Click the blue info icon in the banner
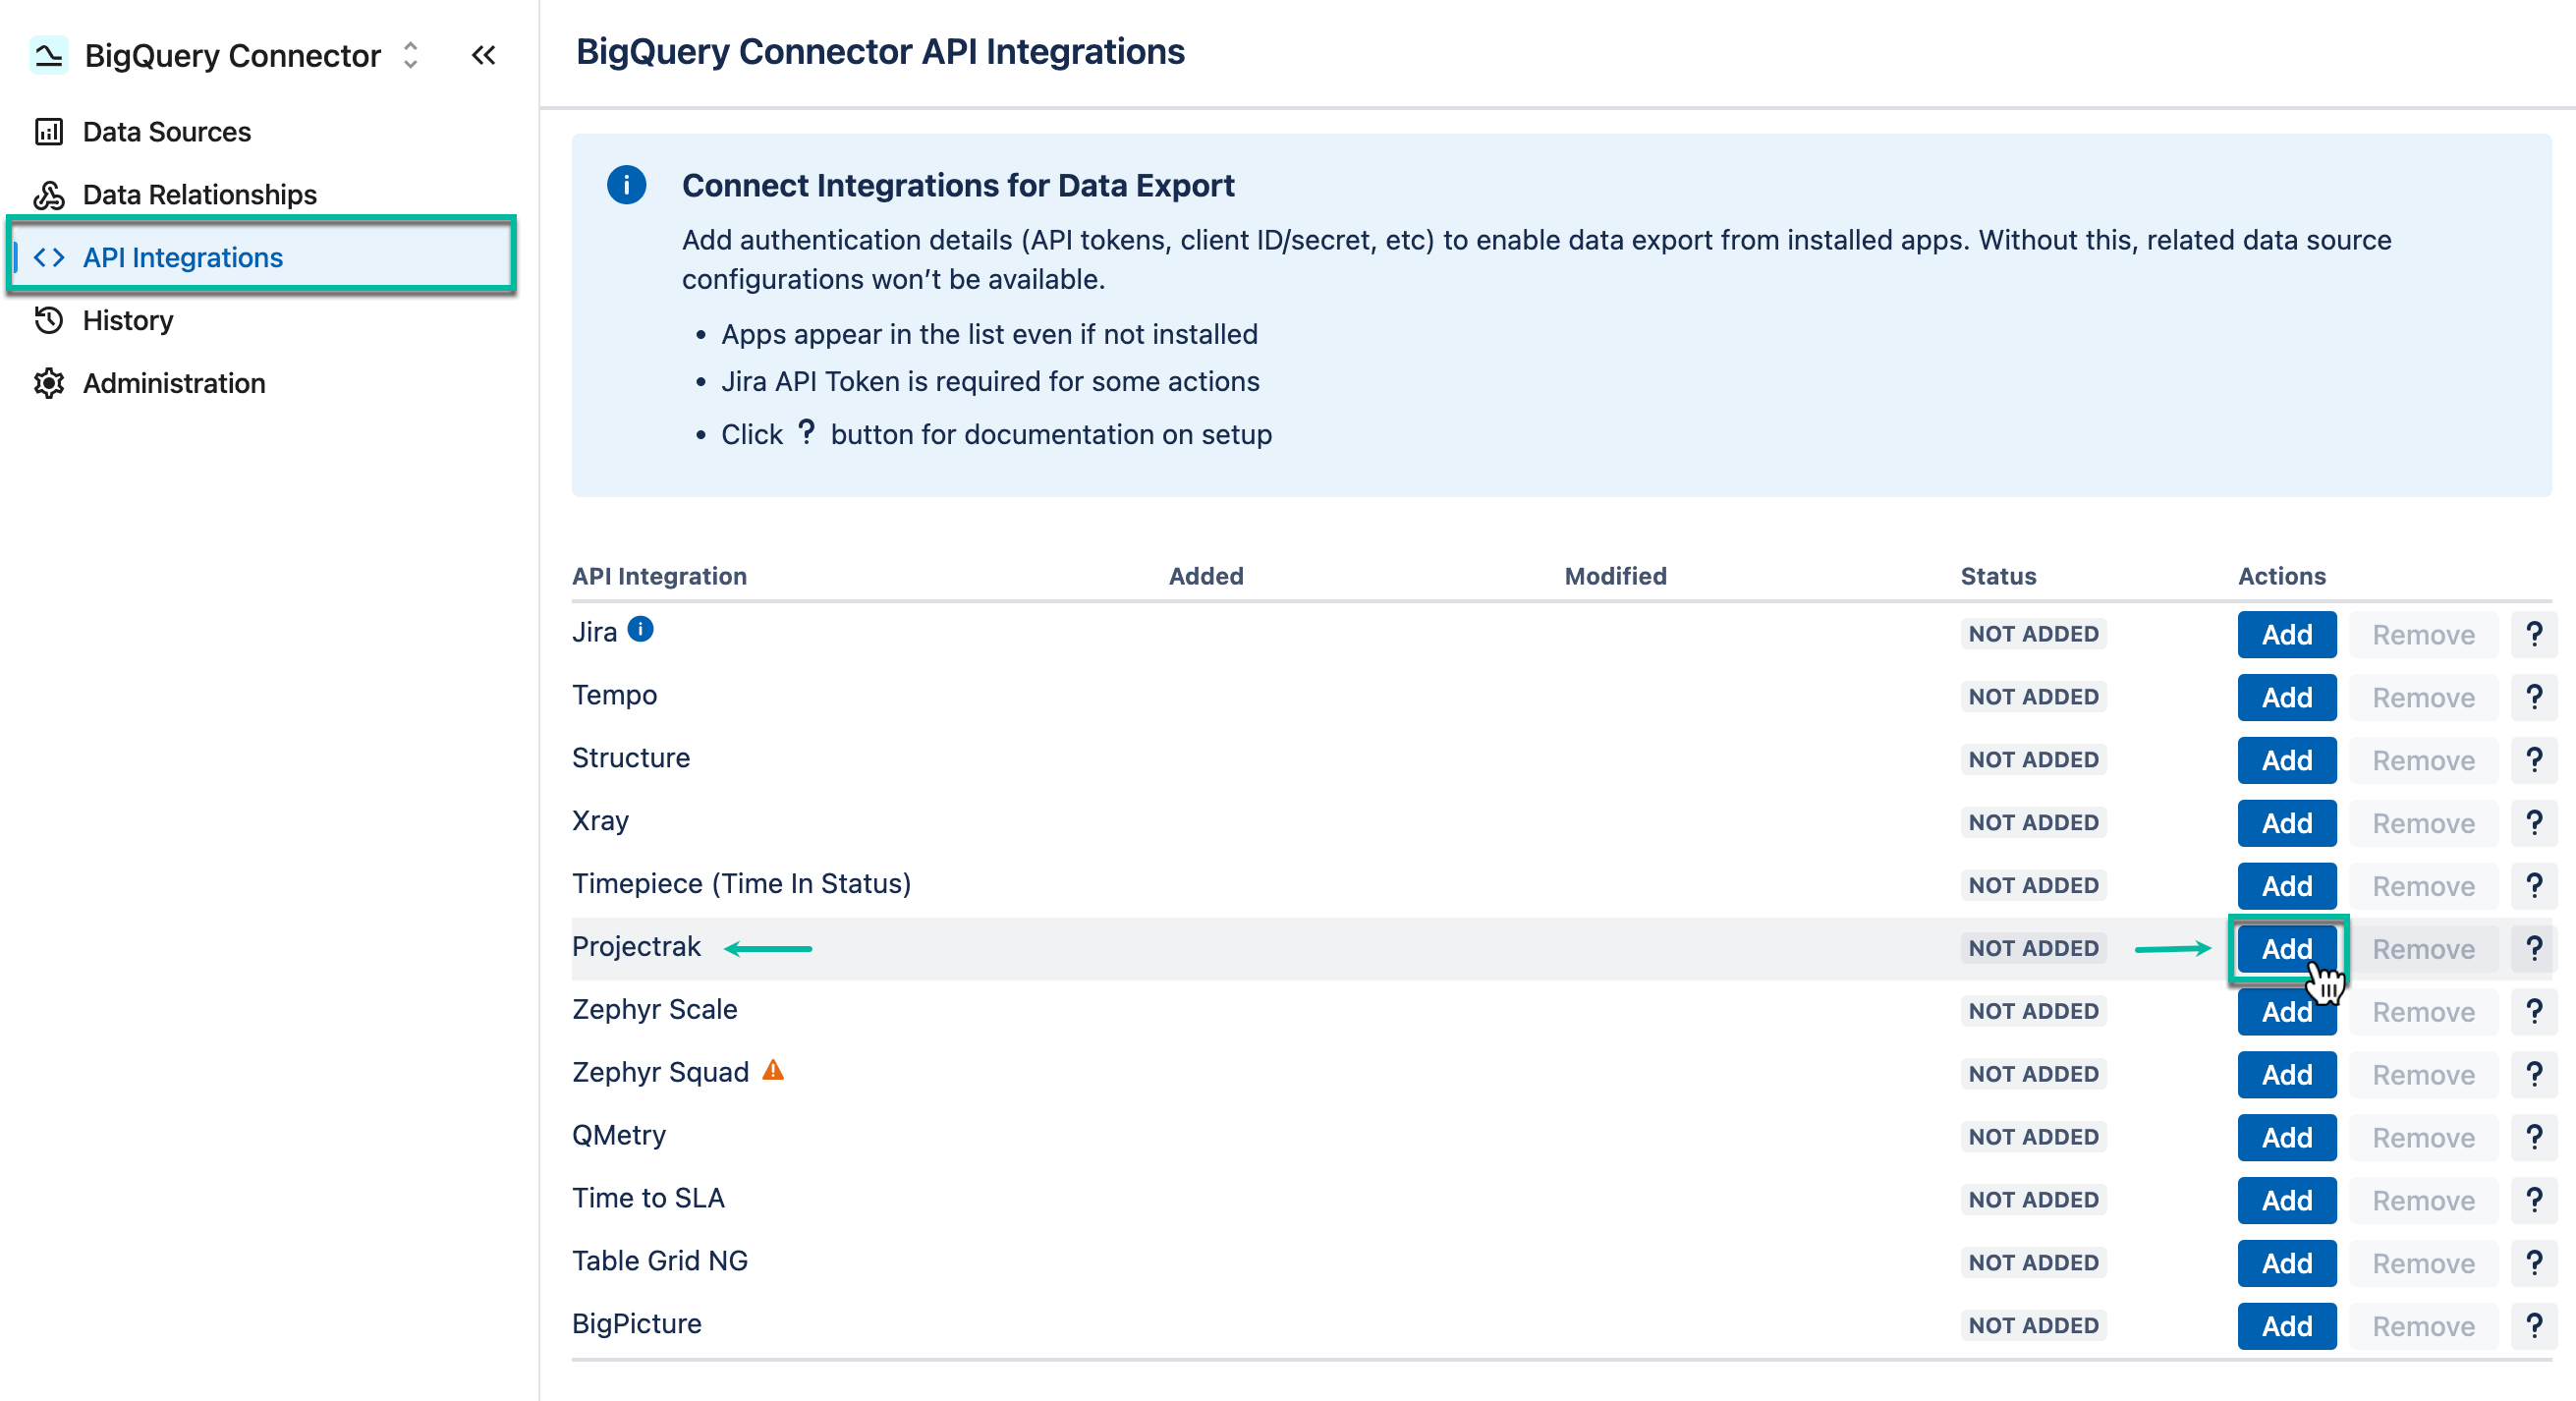This screenshot has height=1401, width=2576. click(627, 185)
